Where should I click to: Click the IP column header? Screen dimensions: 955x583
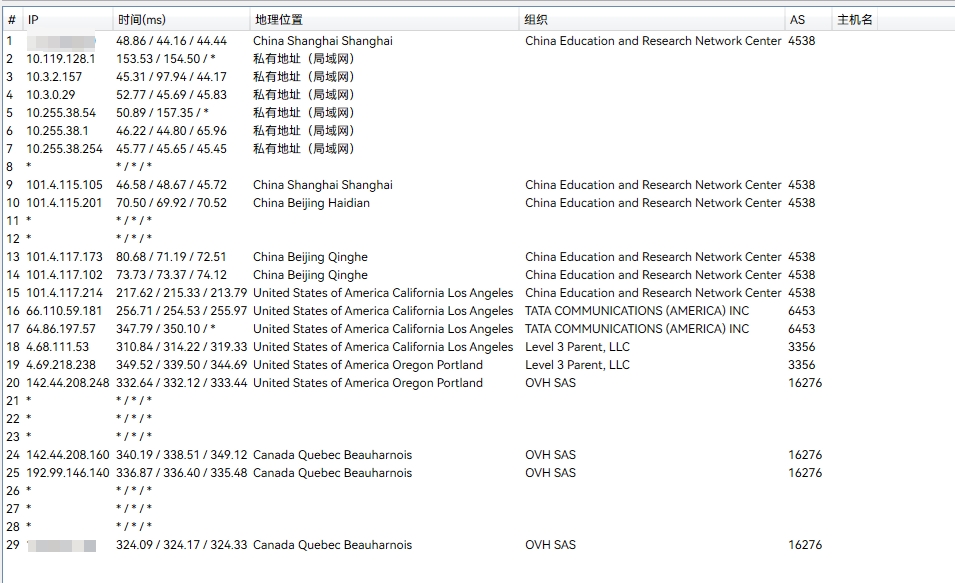(33, 20)
